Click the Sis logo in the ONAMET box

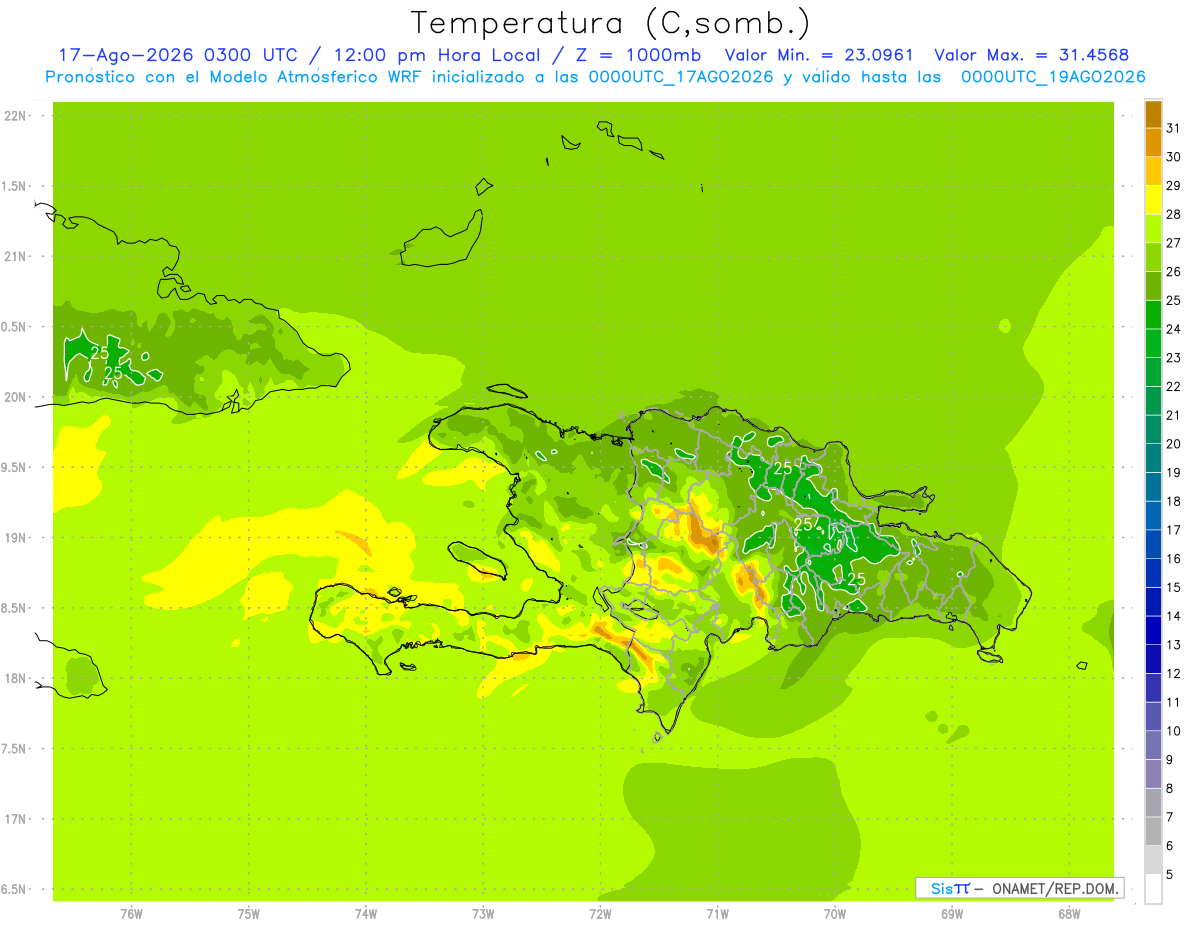pos(950,888)
